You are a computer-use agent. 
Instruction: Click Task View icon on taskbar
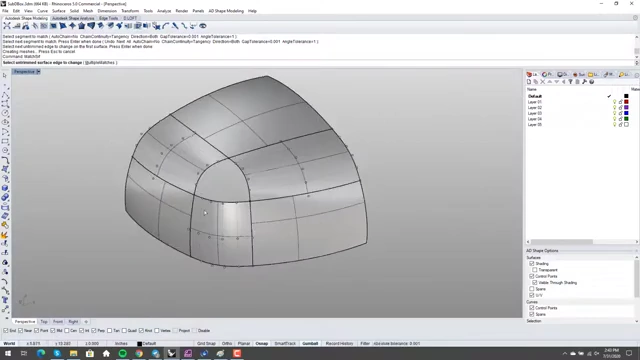[x=24, y=353]
